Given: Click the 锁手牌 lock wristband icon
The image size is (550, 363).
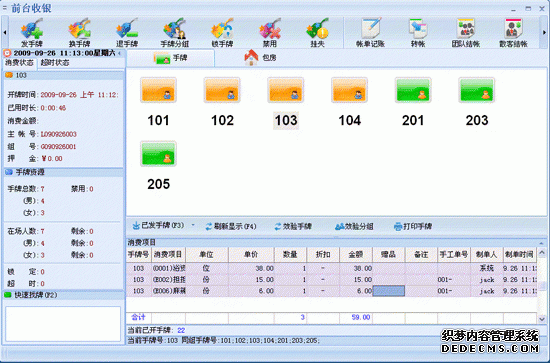Looking at the screenshot, I should point(222,32).
